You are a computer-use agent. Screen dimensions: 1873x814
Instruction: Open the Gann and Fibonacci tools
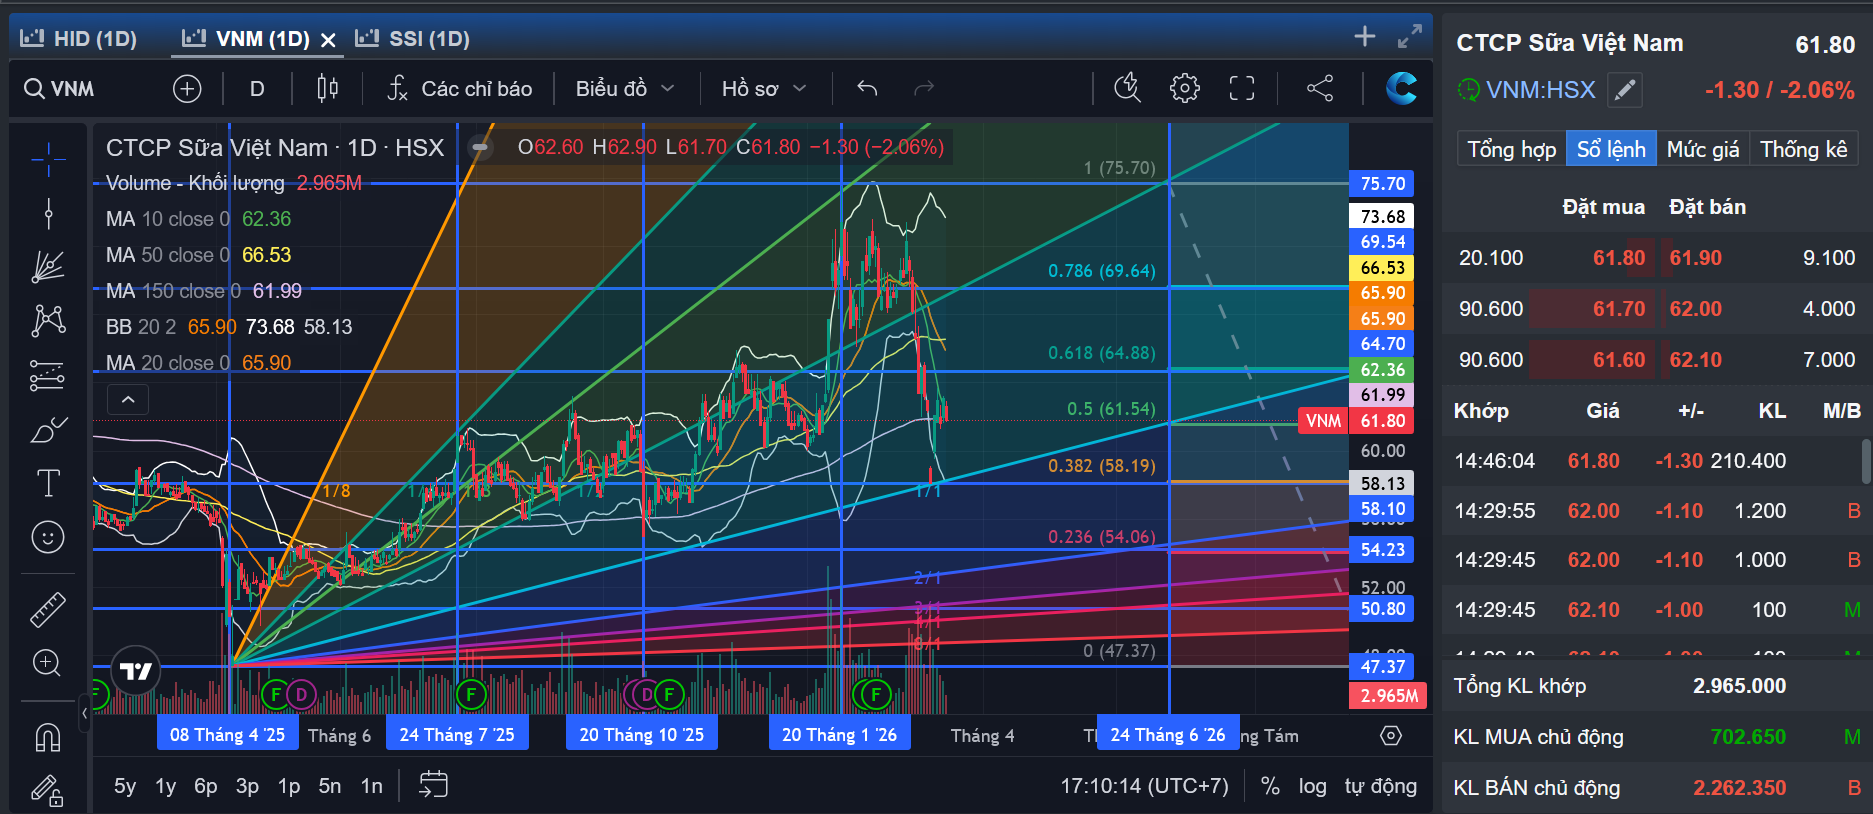[x=48, y=266]
